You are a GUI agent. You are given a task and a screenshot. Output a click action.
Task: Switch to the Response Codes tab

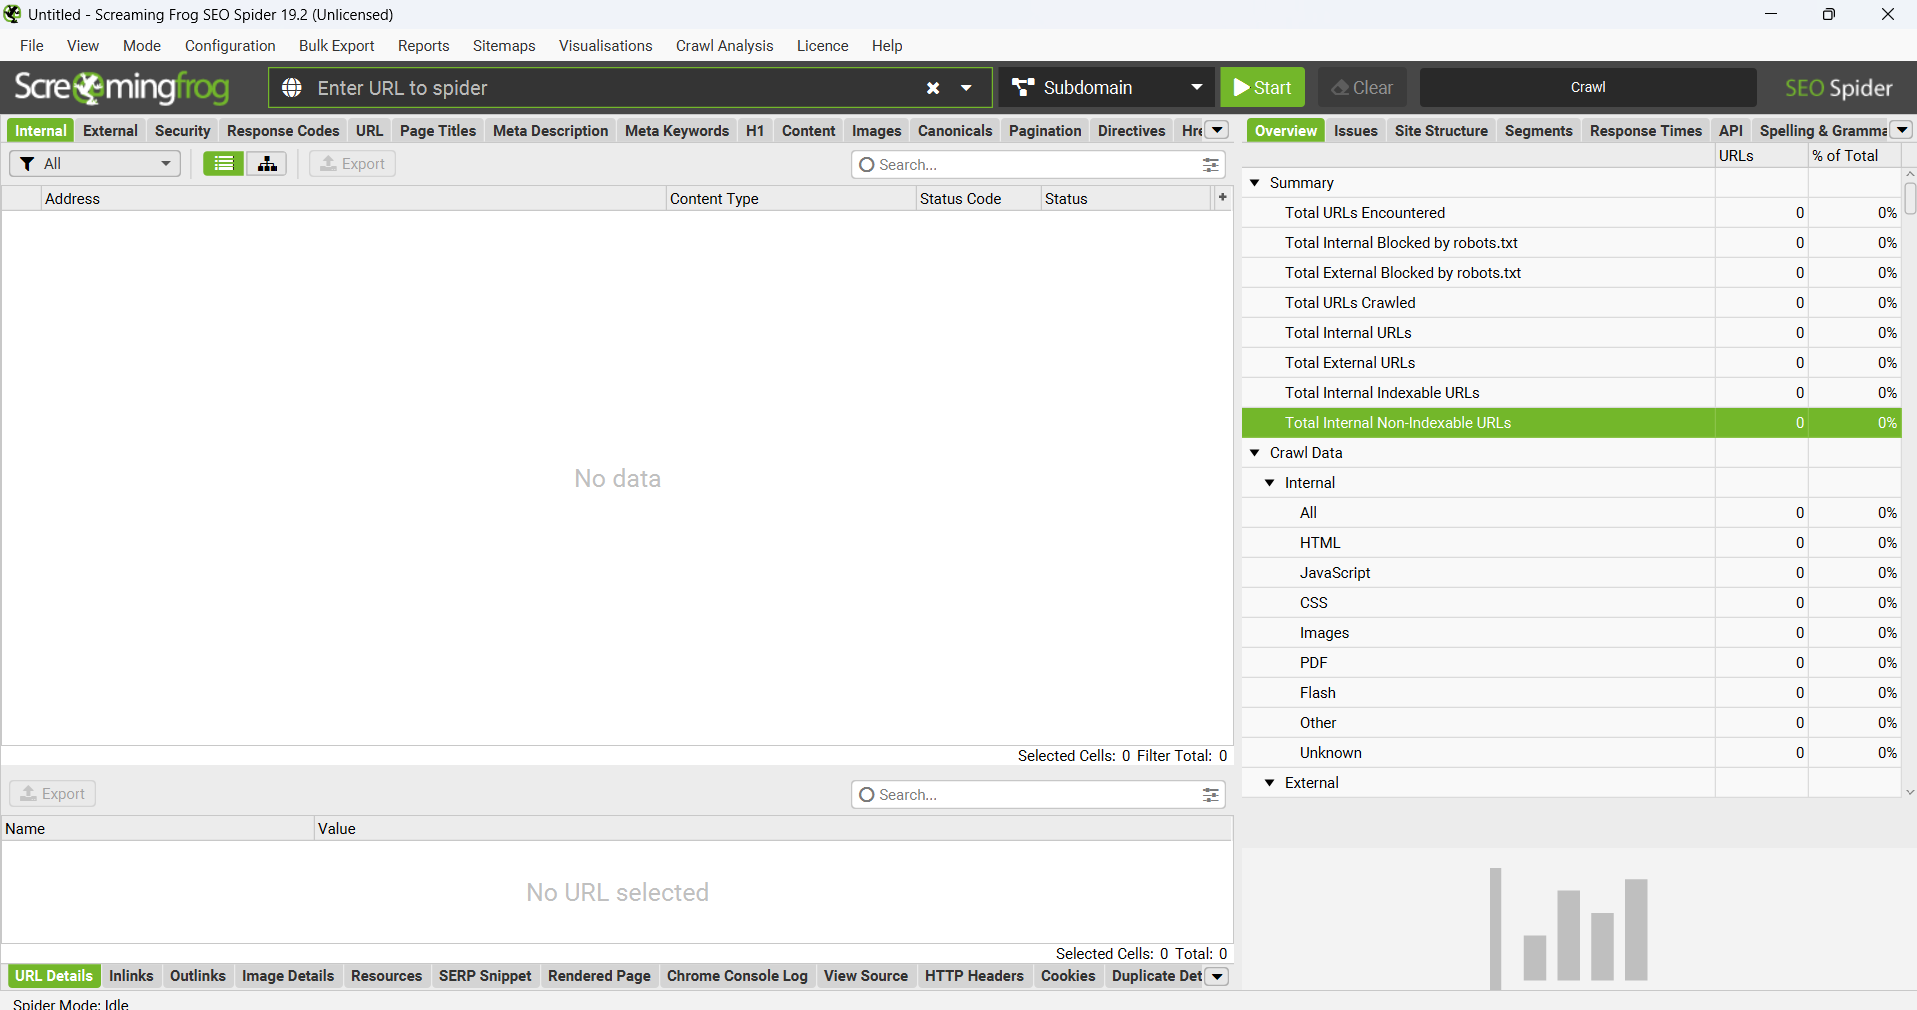tap(283, 131)
